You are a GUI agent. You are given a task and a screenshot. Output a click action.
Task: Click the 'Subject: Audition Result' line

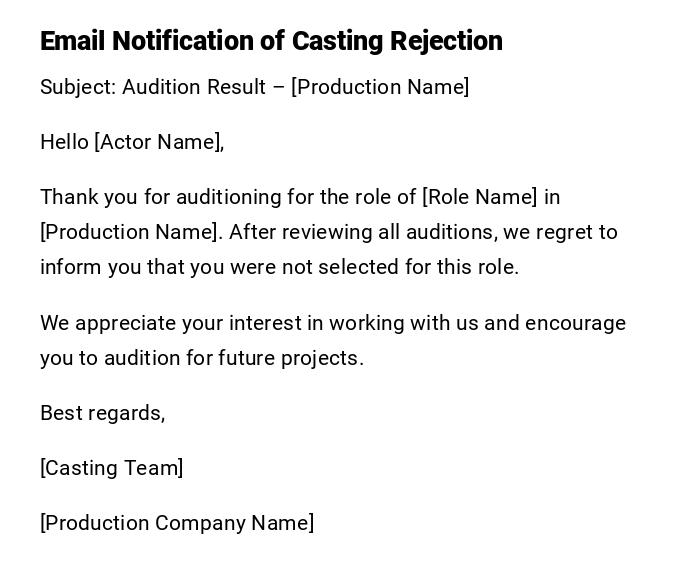coord(154,87)
